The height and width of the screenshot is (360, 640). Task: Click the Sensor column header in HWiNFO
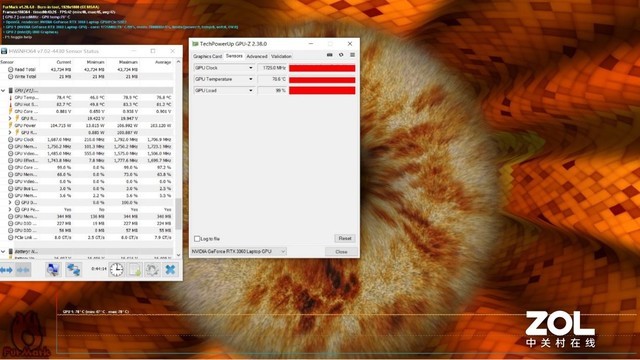[x=7, y=62]
